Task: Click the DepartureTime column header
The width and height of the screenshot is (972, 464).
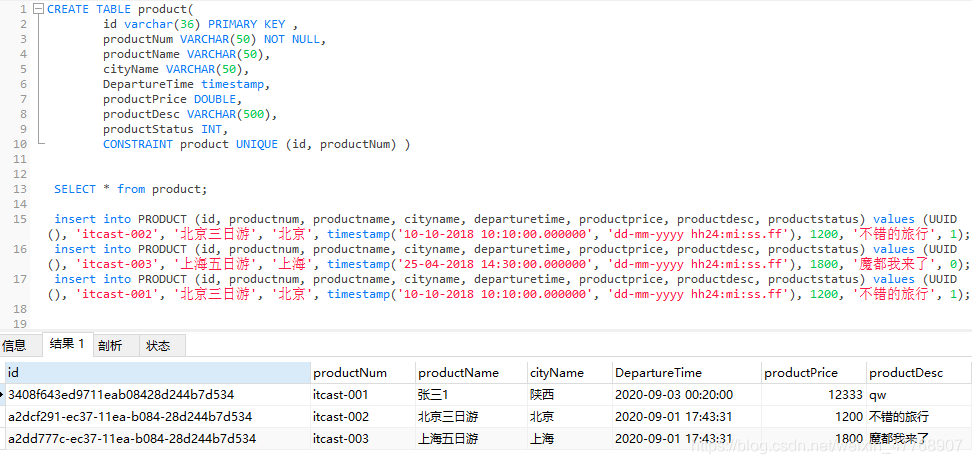Action: (x=686, y=373)
